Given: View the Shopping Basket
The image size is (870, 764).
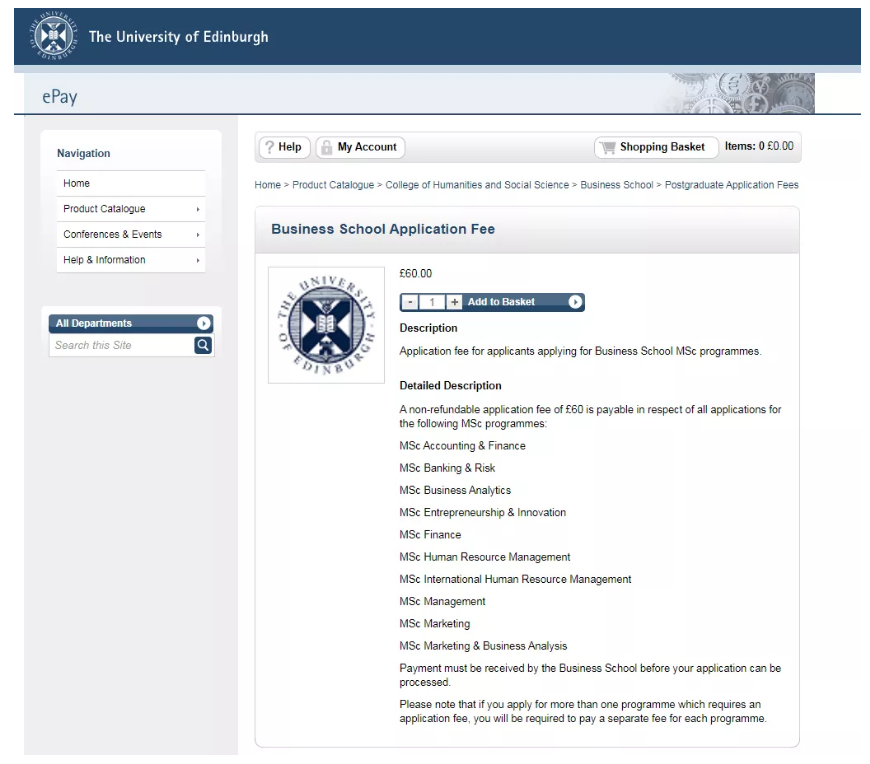Looking at the screenshot, I should coord(656,147).
